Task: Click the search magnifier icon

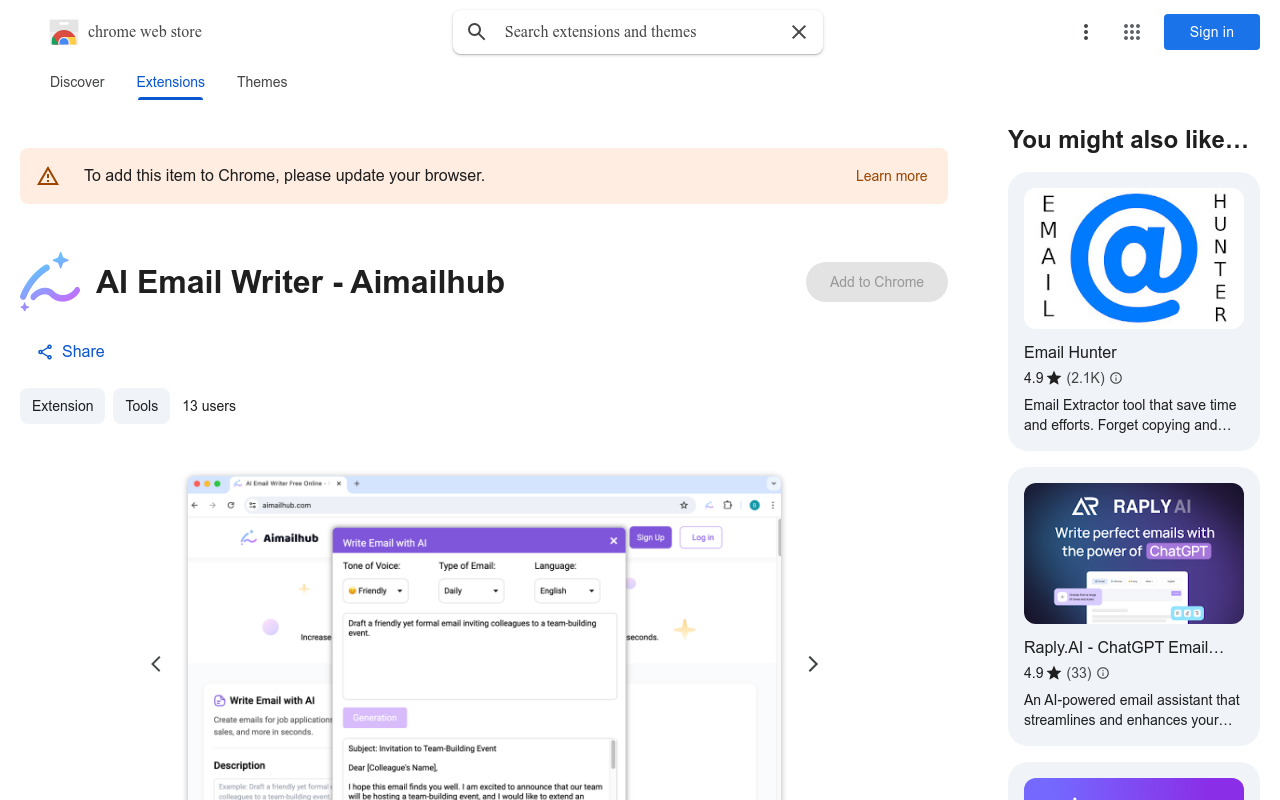Action: click(x=477, y=32)
